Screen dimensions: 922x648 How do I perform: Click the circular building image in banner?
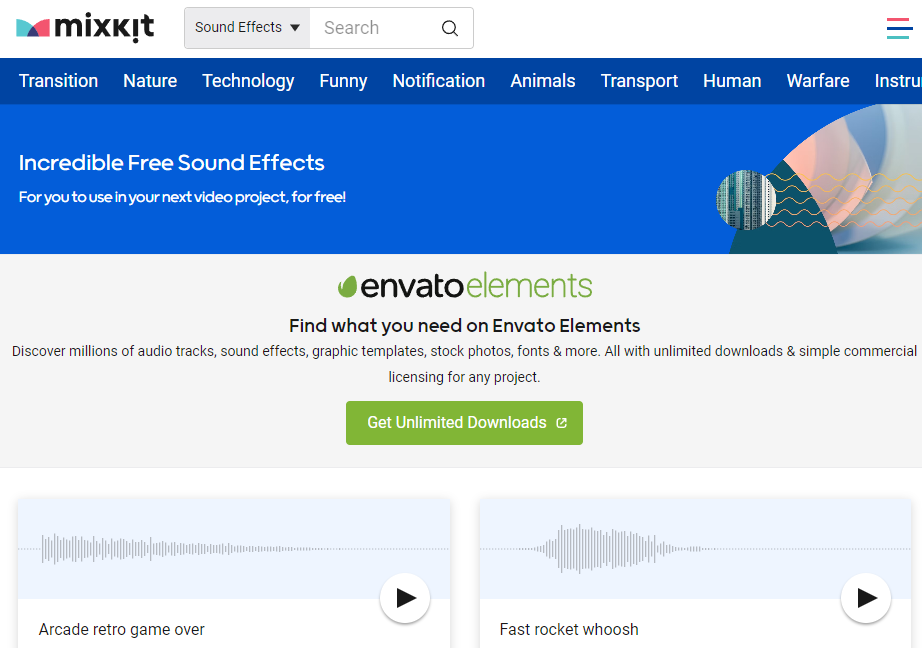point(746,200)
